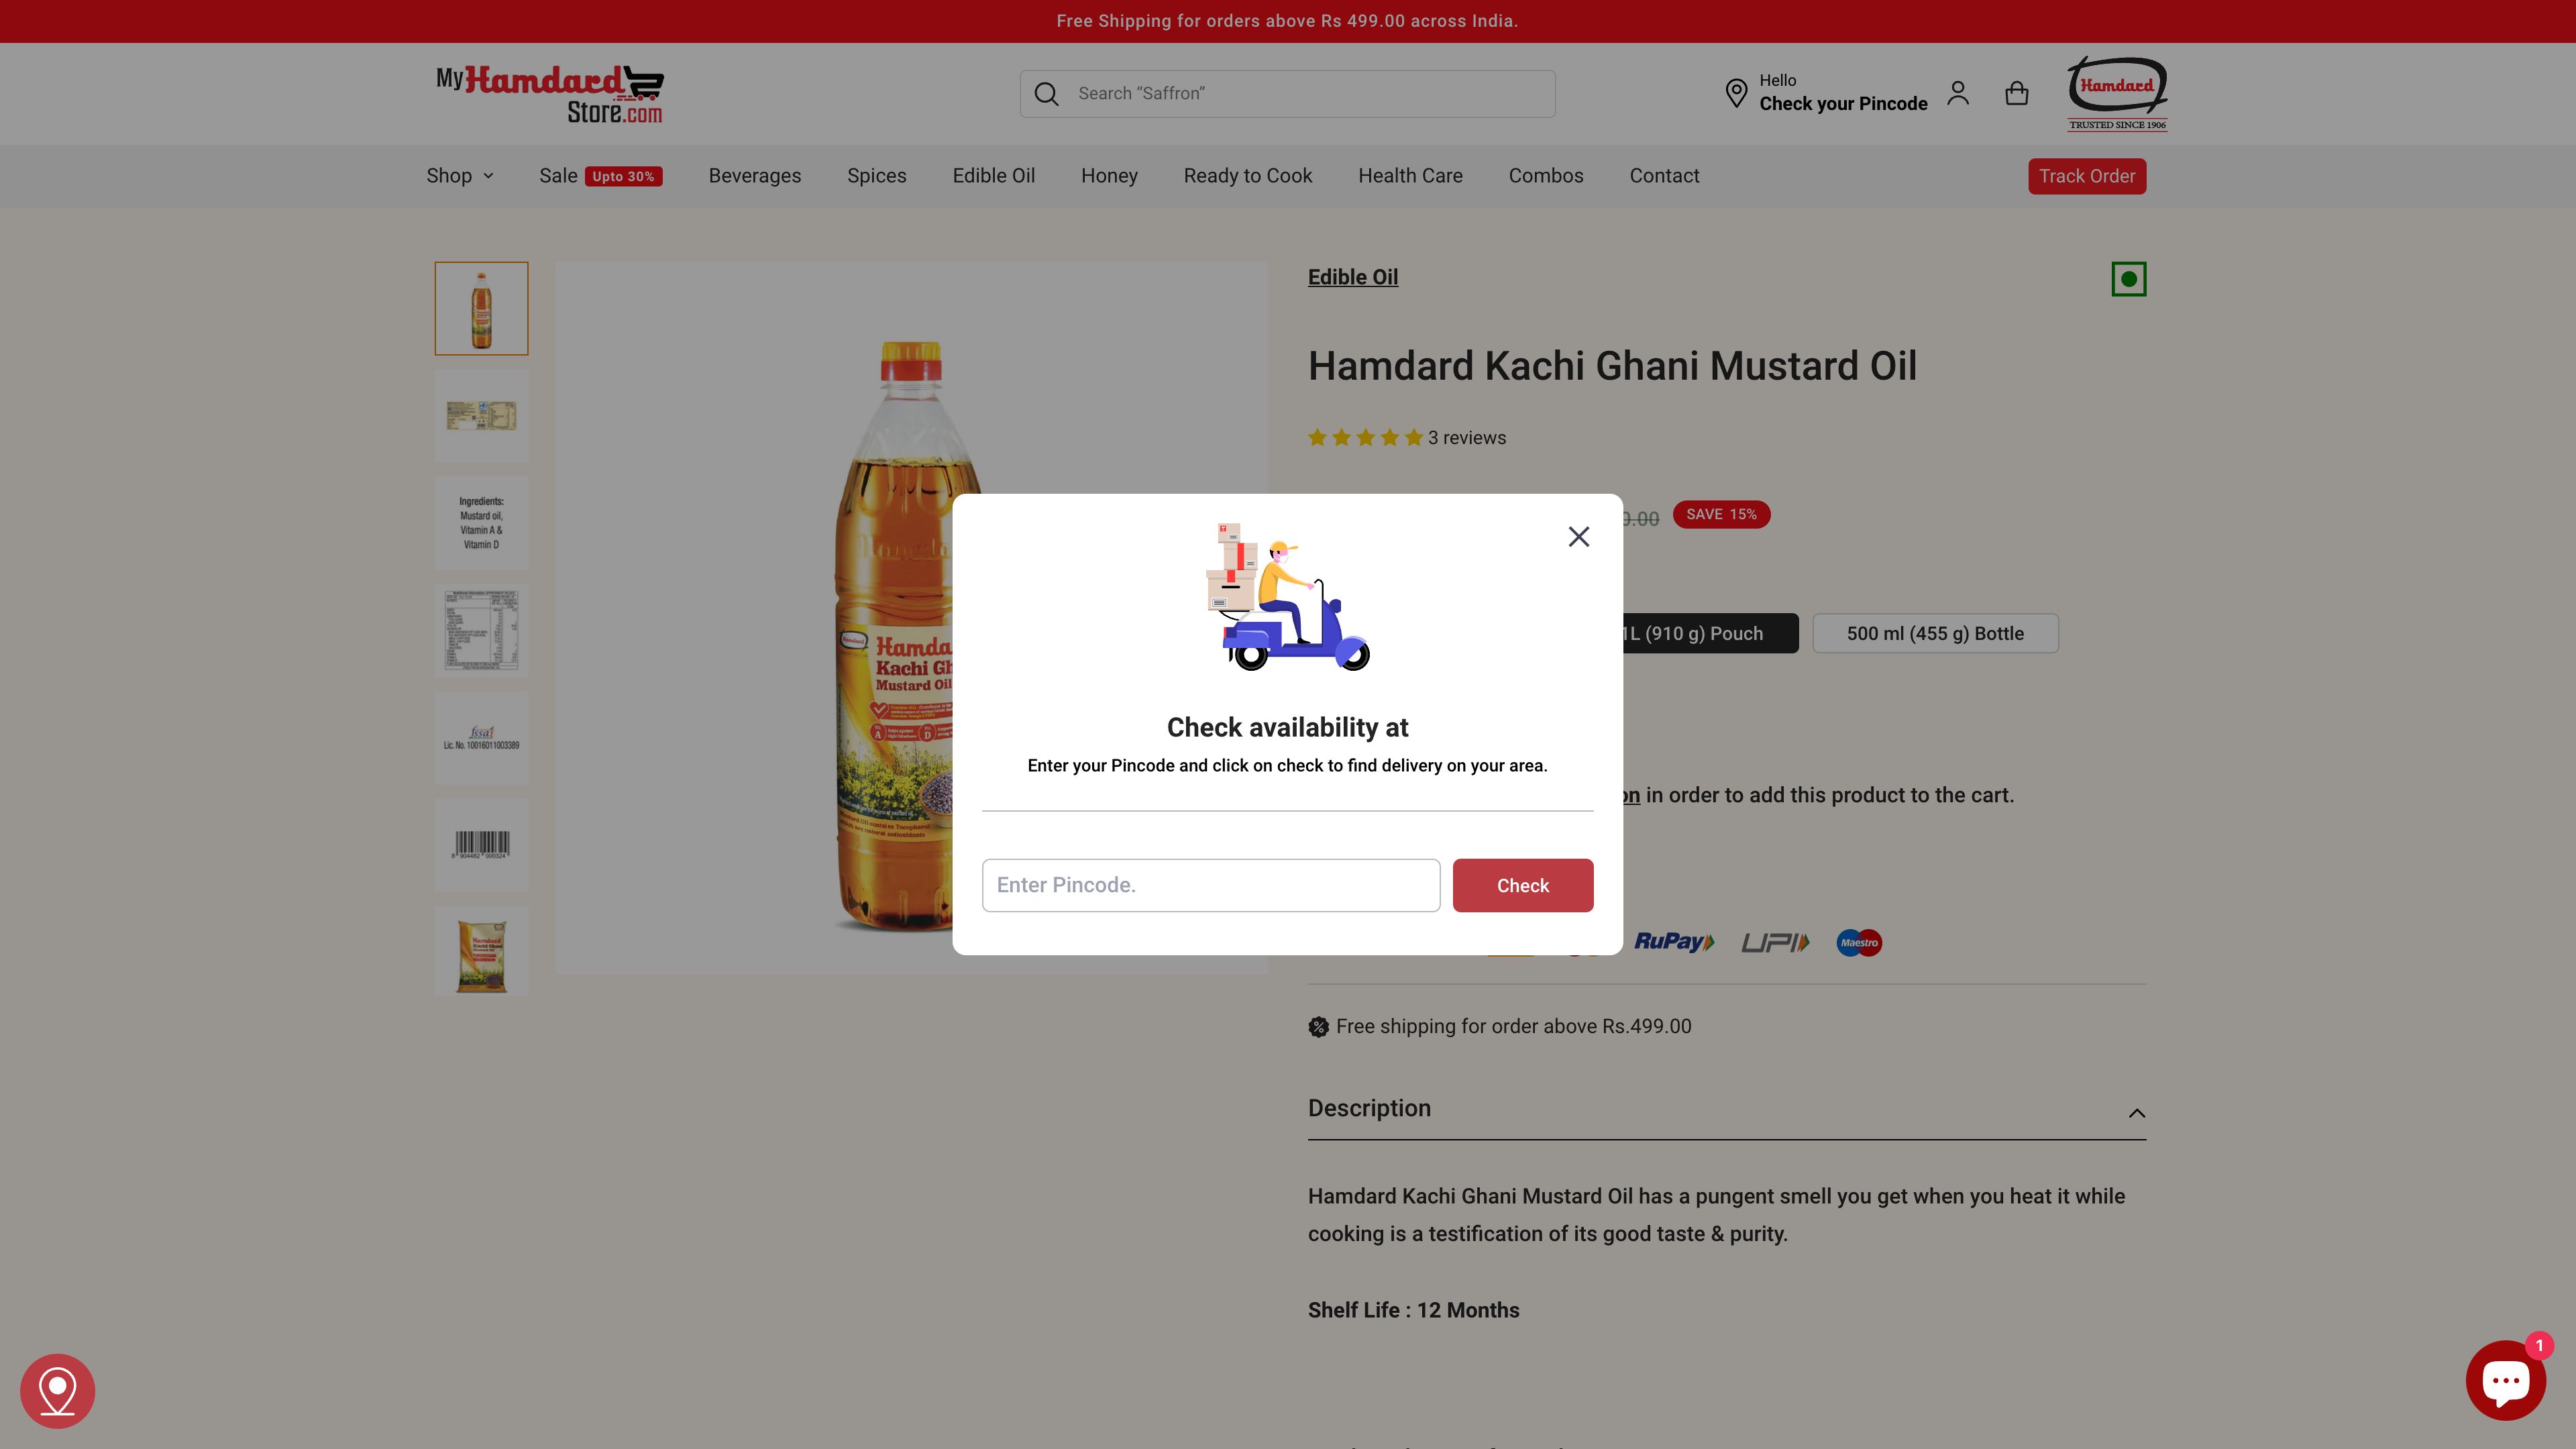Expand the Shop dropdown menu
This screenshot has width=2576, height=1449.
click(x=459, y=176)
